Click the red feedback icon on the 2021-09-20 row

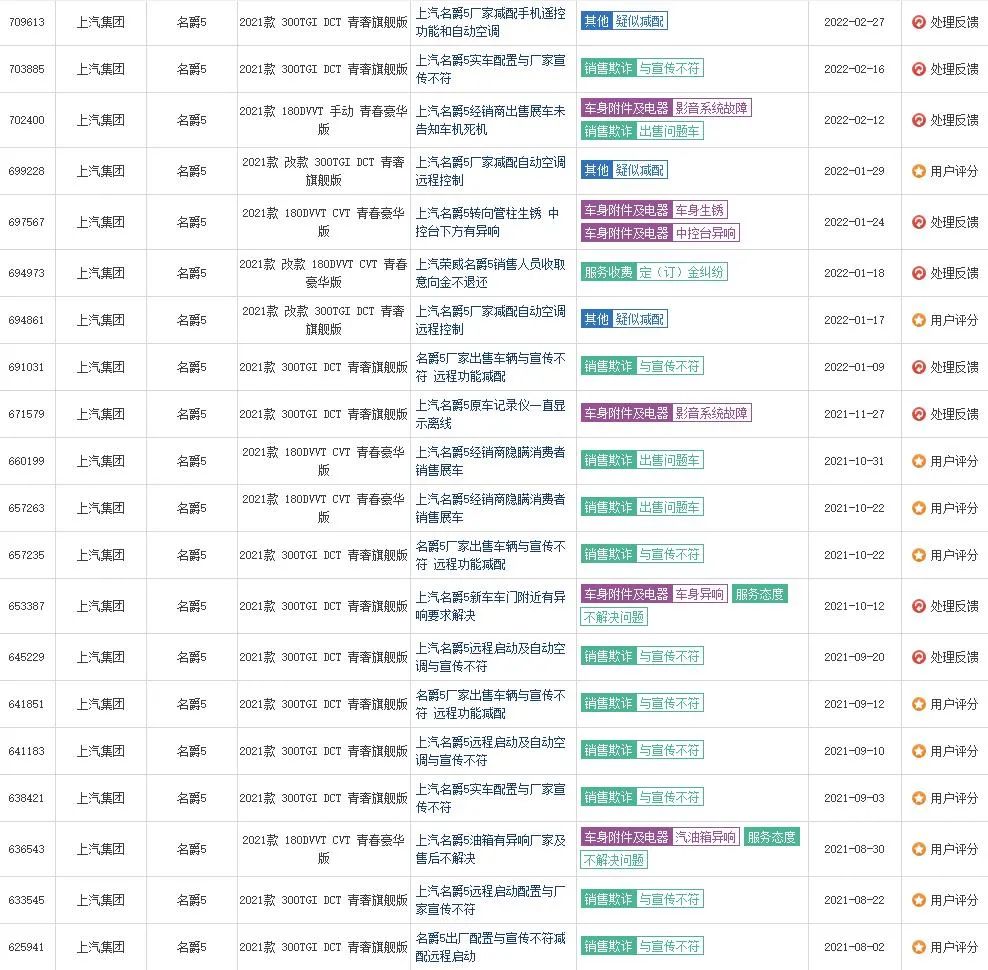tap(917, 656)
